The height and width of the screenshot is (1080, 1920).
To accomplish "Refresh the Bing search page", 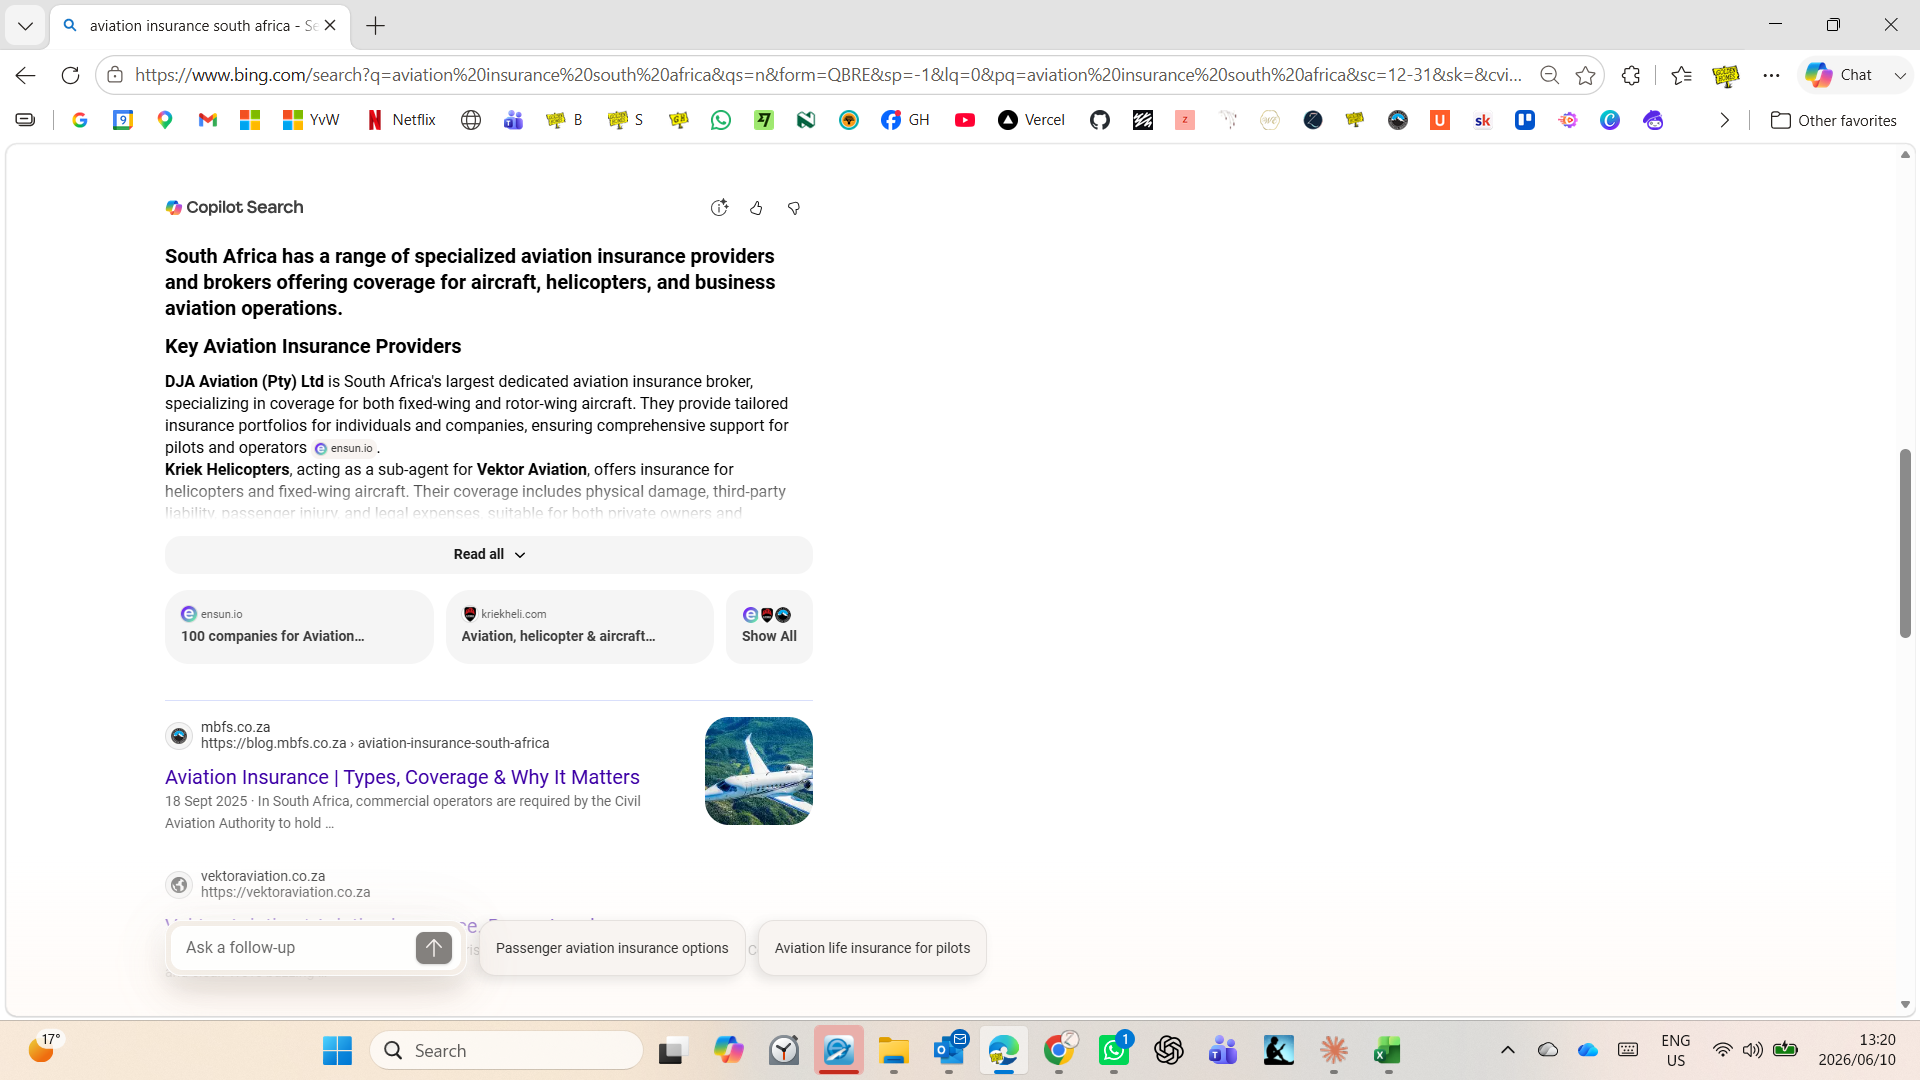I will (70, 75).
